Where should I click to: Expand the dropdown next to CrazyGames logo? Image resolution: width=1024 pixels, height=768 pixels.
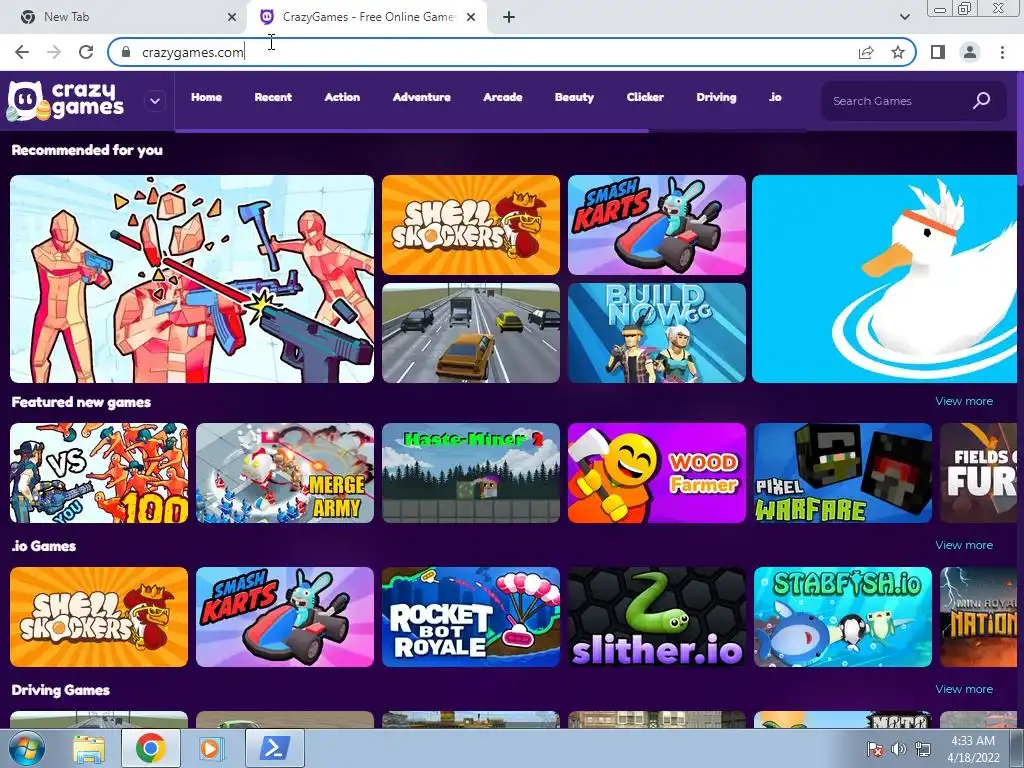click(155, 101)
